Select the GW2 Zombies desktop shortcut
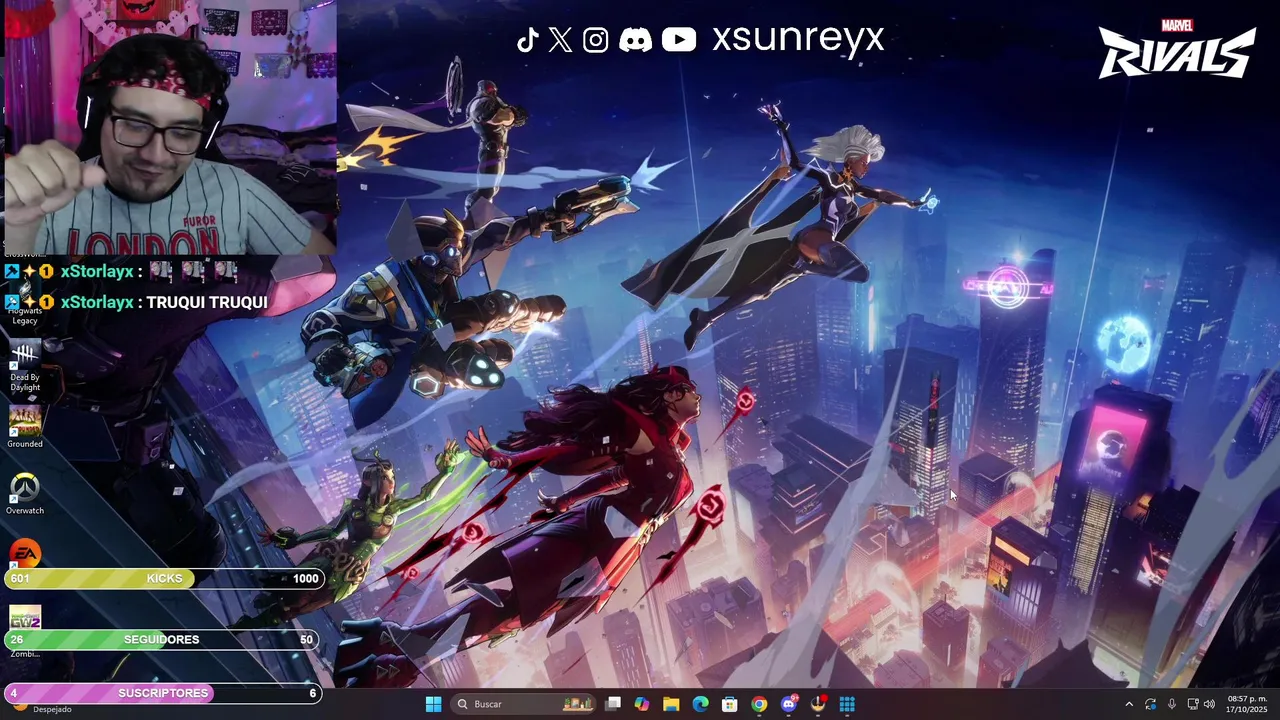Image resolution: width=1280 pixels, height=720 pixels. click(25, 631)
